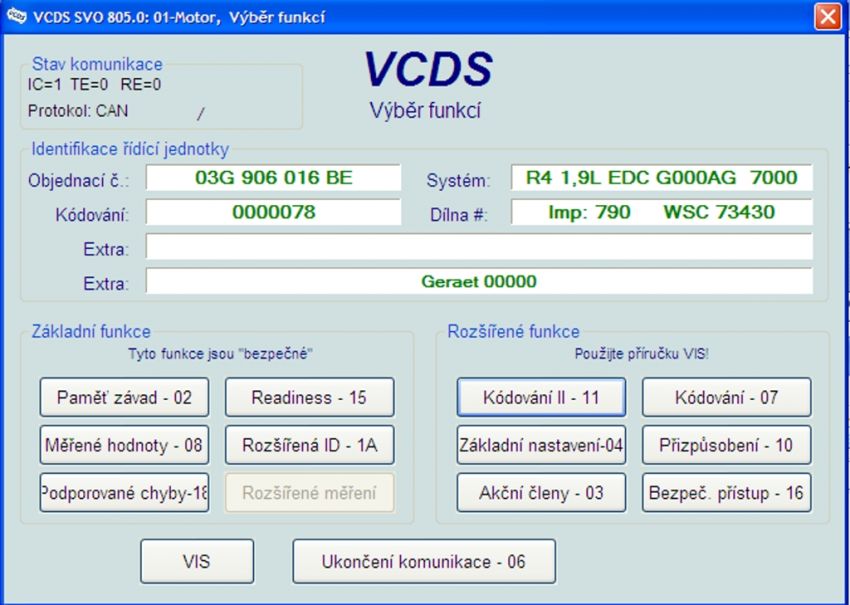Viewport: 850px width, 605px height.
Task: Click the VIS button
Action: tap(197, 561)
